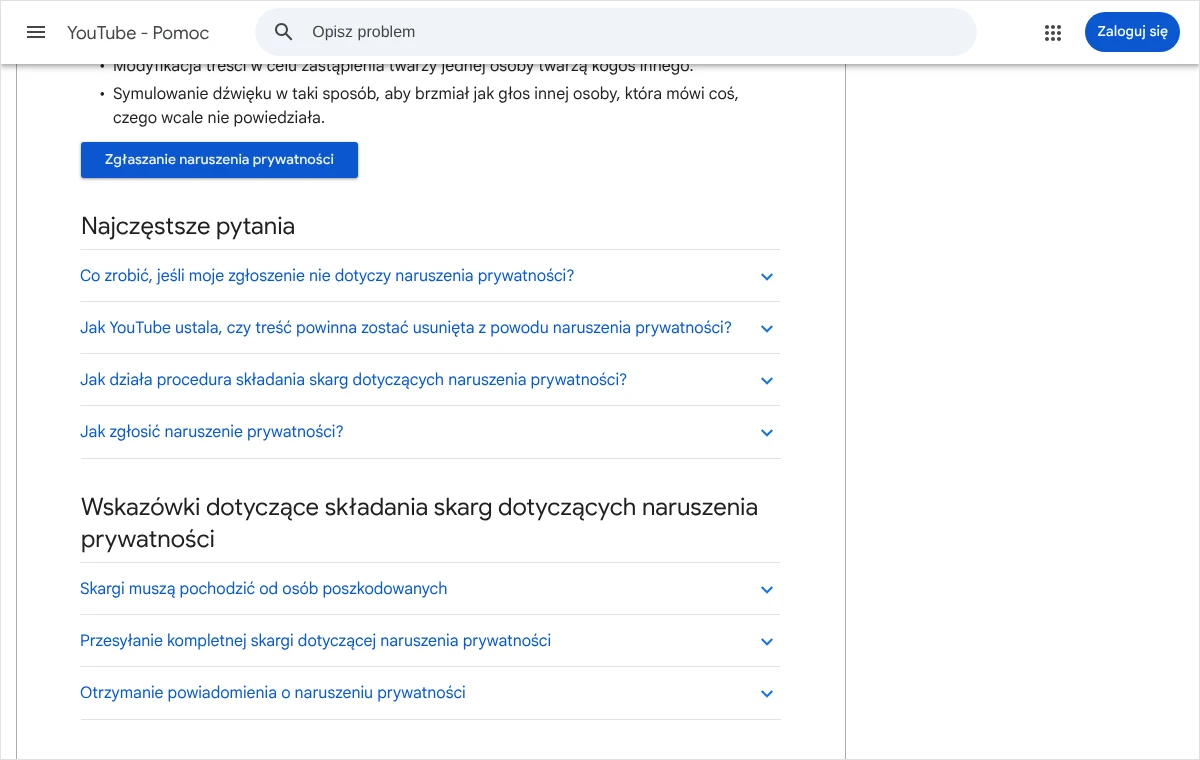Expand chevron beside Jak działa procedura
The image size is (1200, 760).
tap(767, 381)
